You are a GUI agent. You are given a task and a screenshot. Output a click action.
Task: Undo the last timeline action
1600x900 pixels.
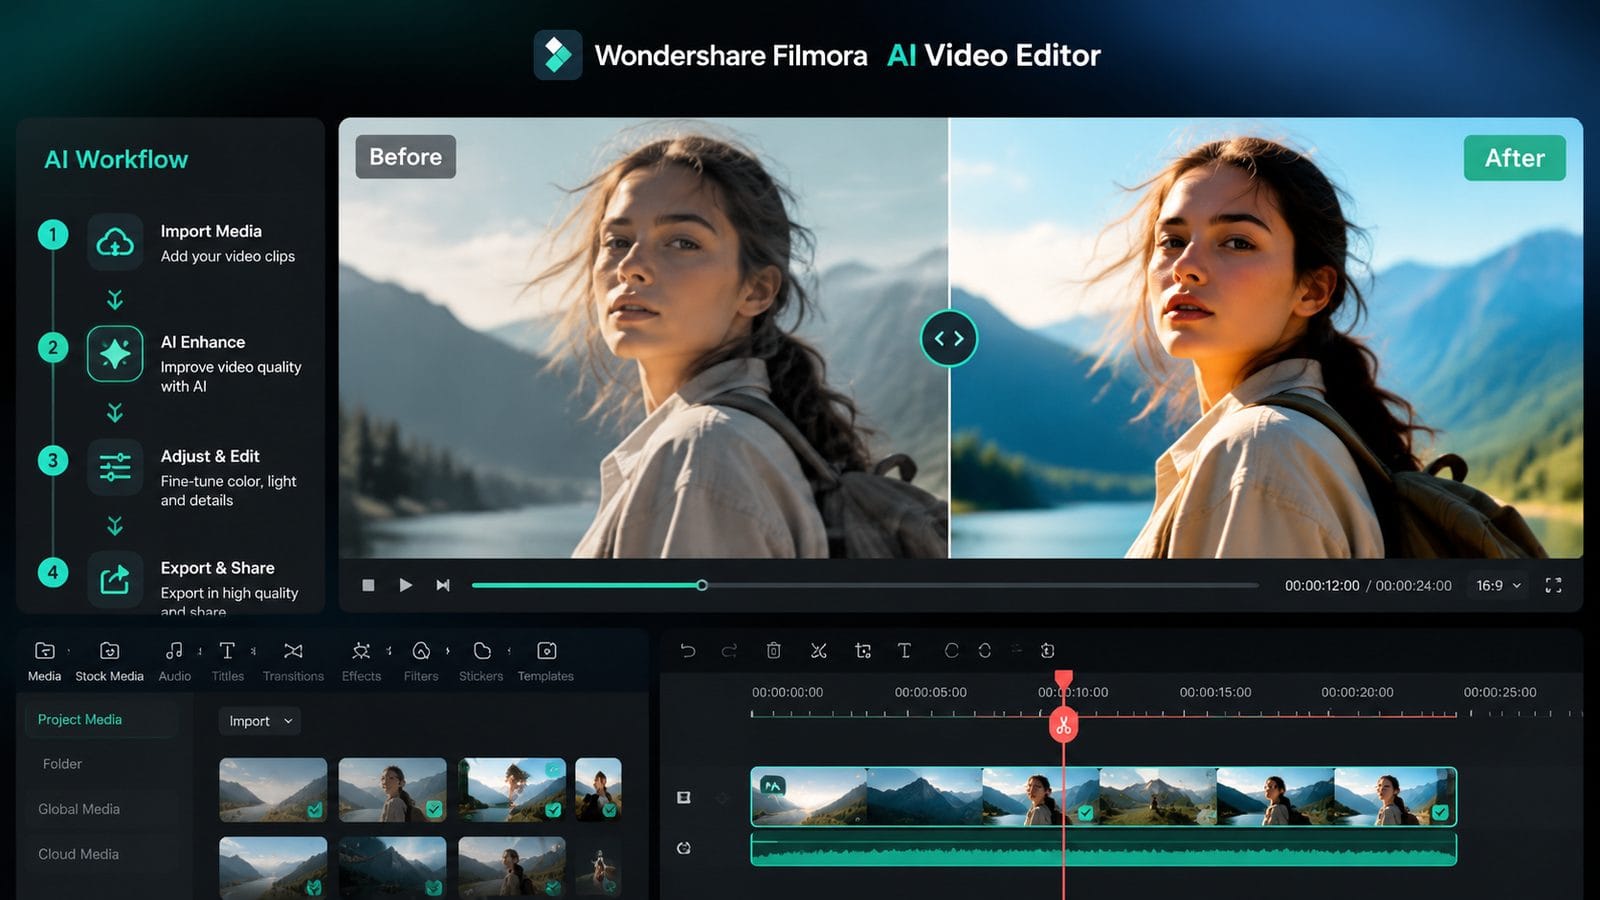point(688,650)
